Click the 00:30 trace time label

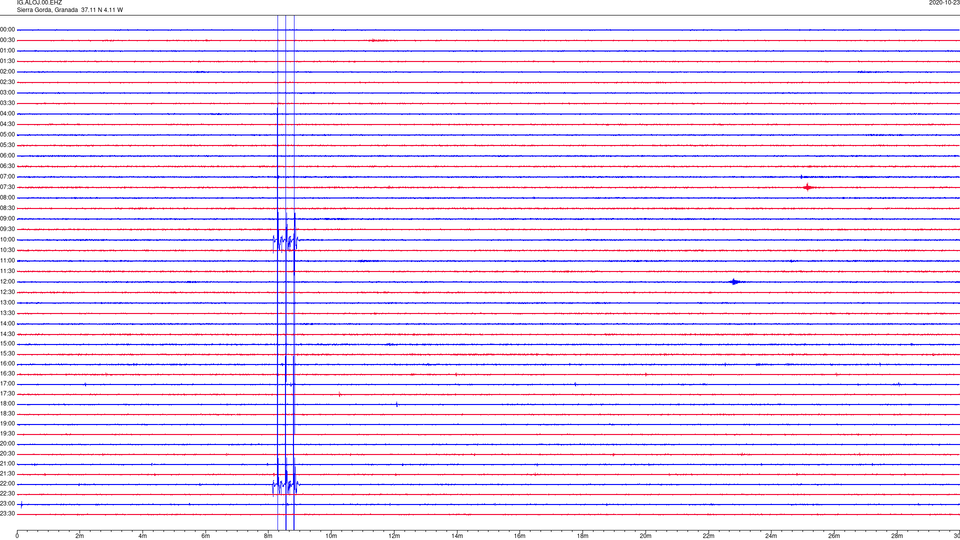(x=7, y=40)
